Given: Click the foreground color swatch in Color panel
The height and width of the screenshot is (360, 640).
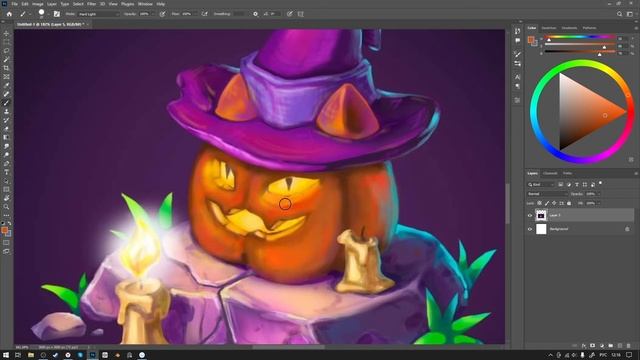Looking at the screenshot, I should coord(531,40).
